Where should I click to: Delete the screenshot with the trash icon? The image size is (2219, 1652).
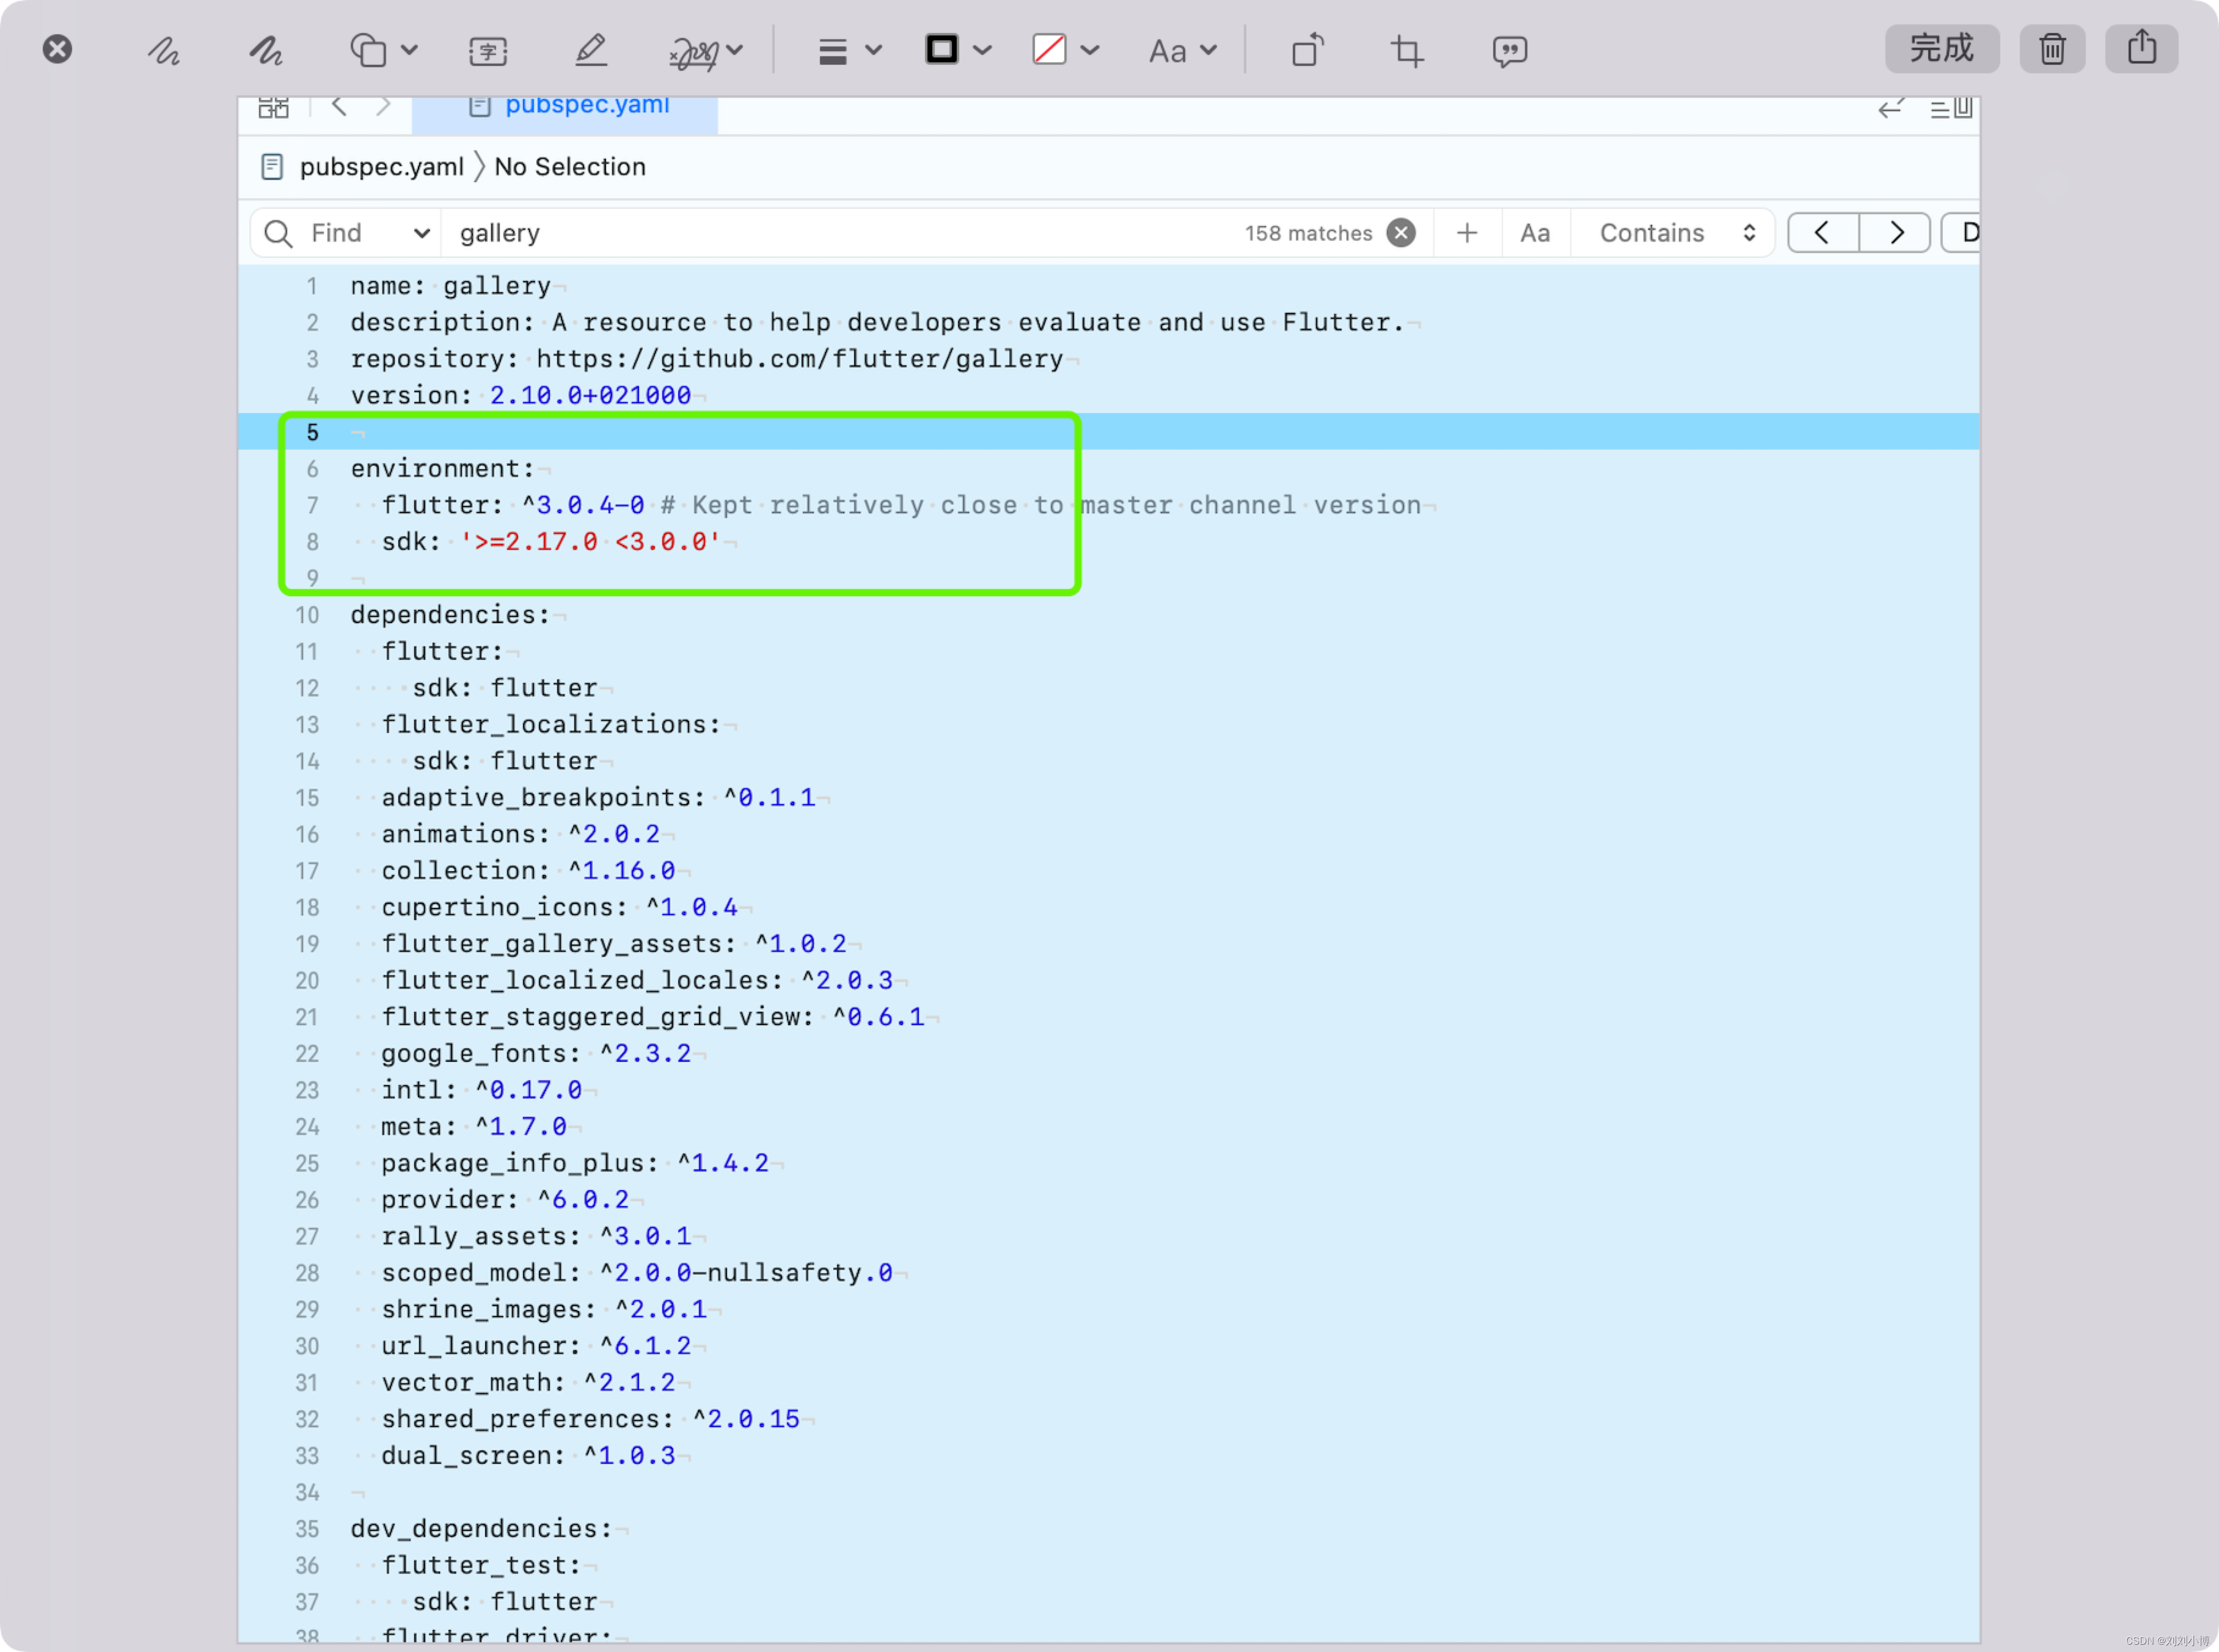(2052, 49)
